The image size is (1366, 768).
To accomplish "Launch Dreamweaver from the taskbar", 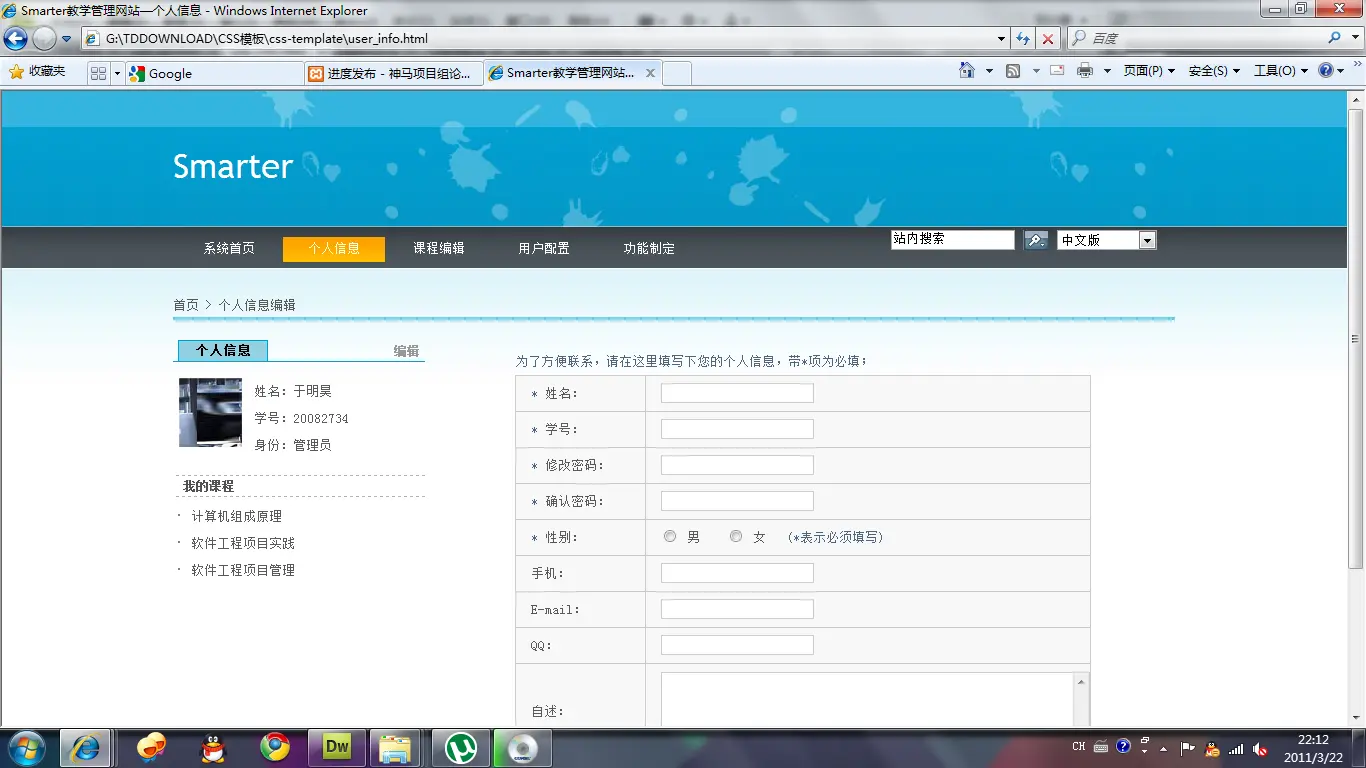I will (x=337, y=747).
